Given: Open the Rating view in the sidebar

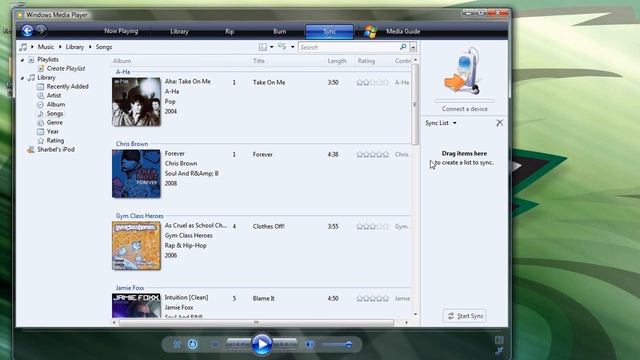Looking at the screenshot, I should tap(55, 140).
